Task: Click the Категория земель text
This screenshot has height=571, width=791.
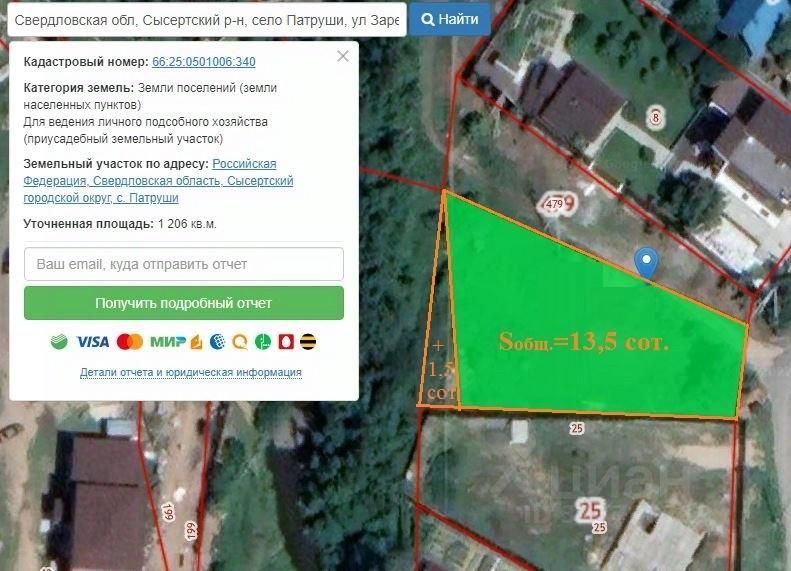Action: click(x=150, y=96)
